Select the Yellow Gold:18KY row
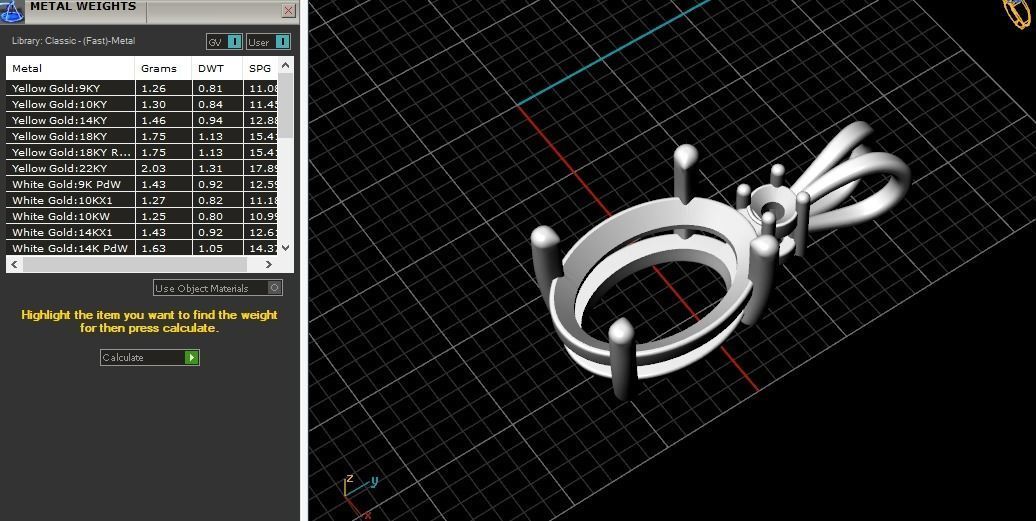Screen dimensions: 1036x521 [x=141, y=136]
